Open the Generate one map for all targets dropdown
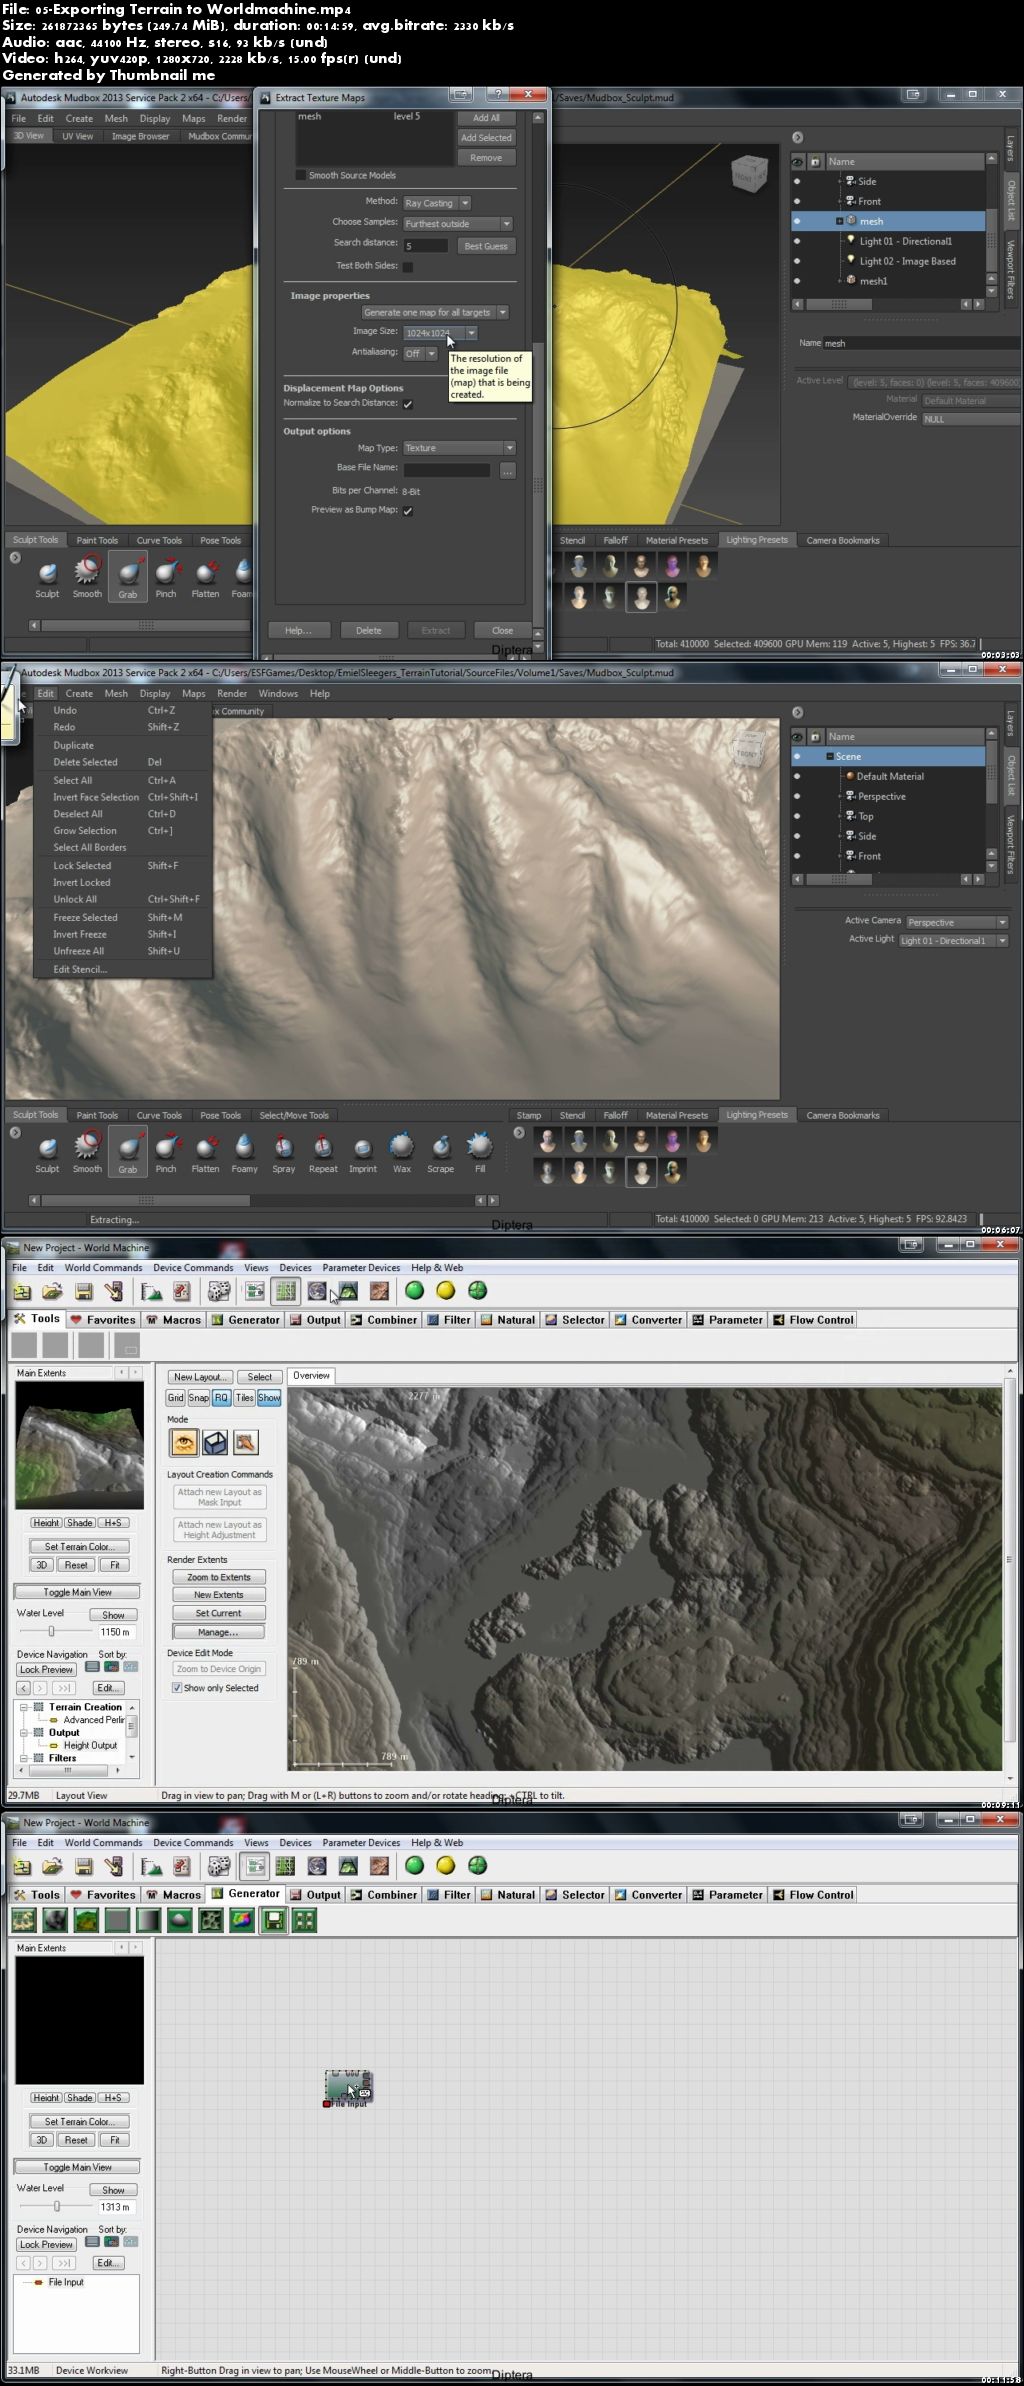1024x2386 pixels. (435, 313)
